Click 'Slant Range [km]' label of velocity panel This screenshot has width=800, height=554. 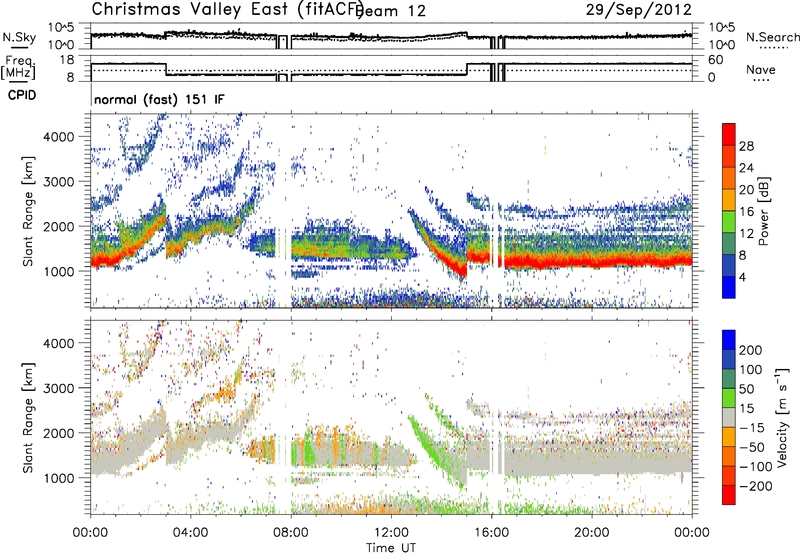click(28, 417)
